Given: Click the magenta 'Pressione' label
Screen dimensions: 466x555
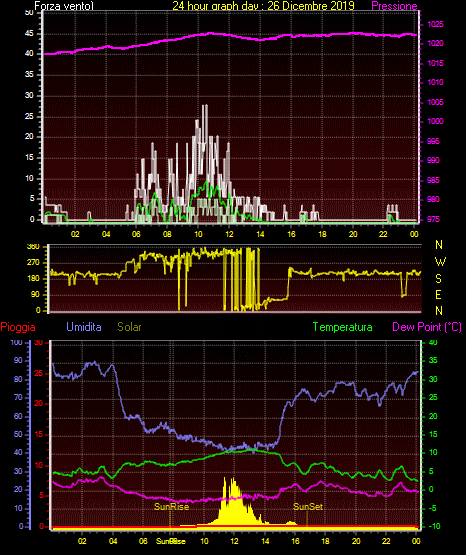Looking at the screenshot, I should coord(394,6).
